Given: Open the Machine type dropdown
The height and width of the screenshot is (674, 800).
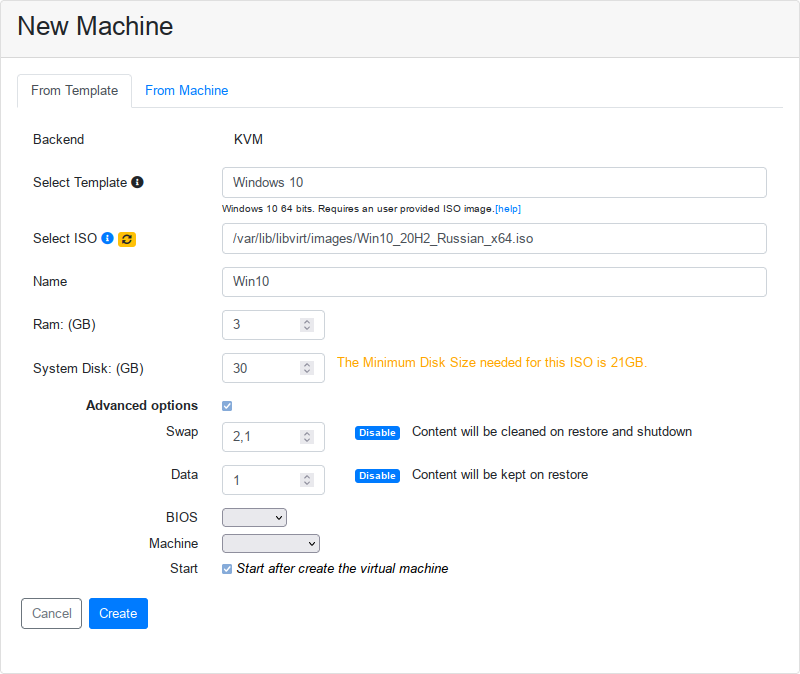Looking at the screenshot, I should [271, 543].
